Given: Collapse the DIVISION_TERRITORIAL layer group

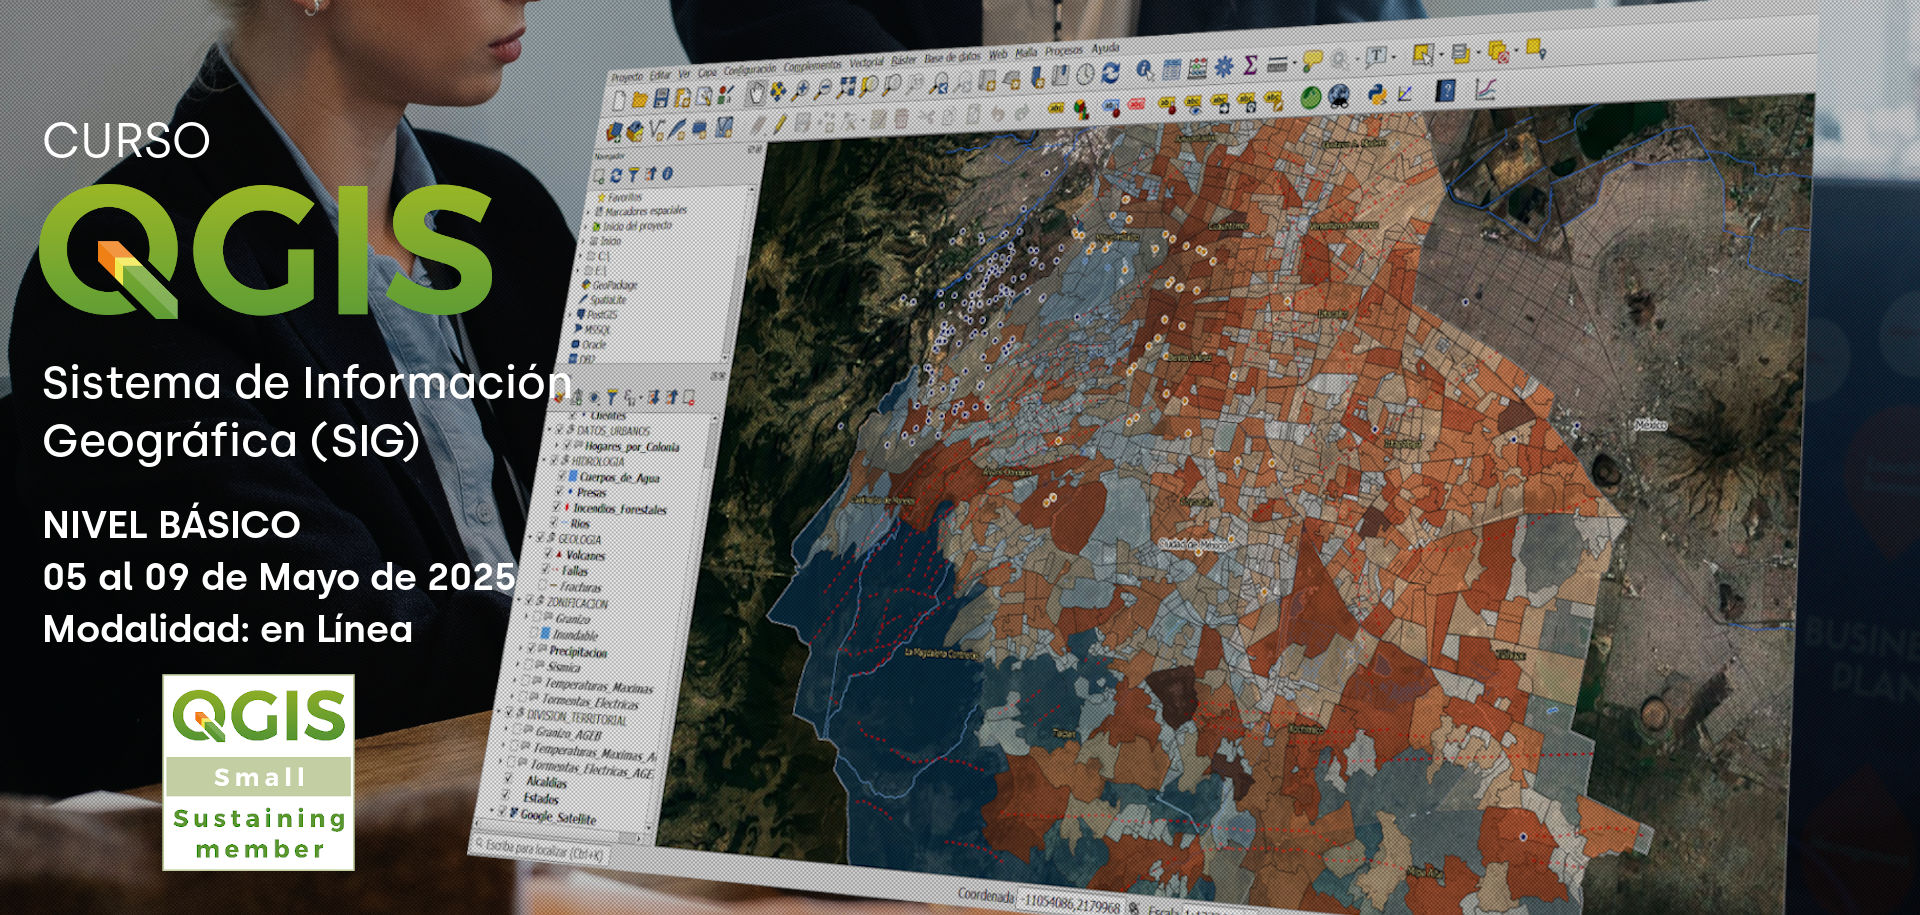Looking at the screenshot, I should tap(498, 712).
